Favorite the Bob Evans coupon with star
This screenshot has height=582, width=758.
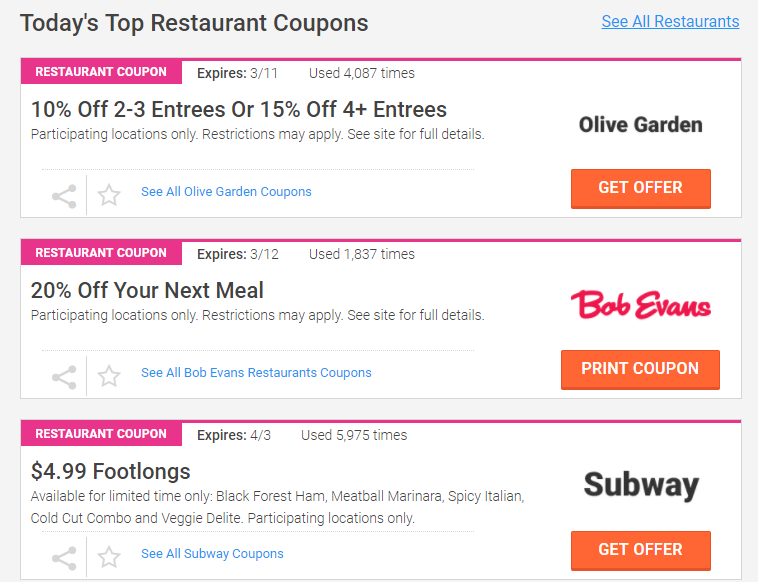pos(109,376)
